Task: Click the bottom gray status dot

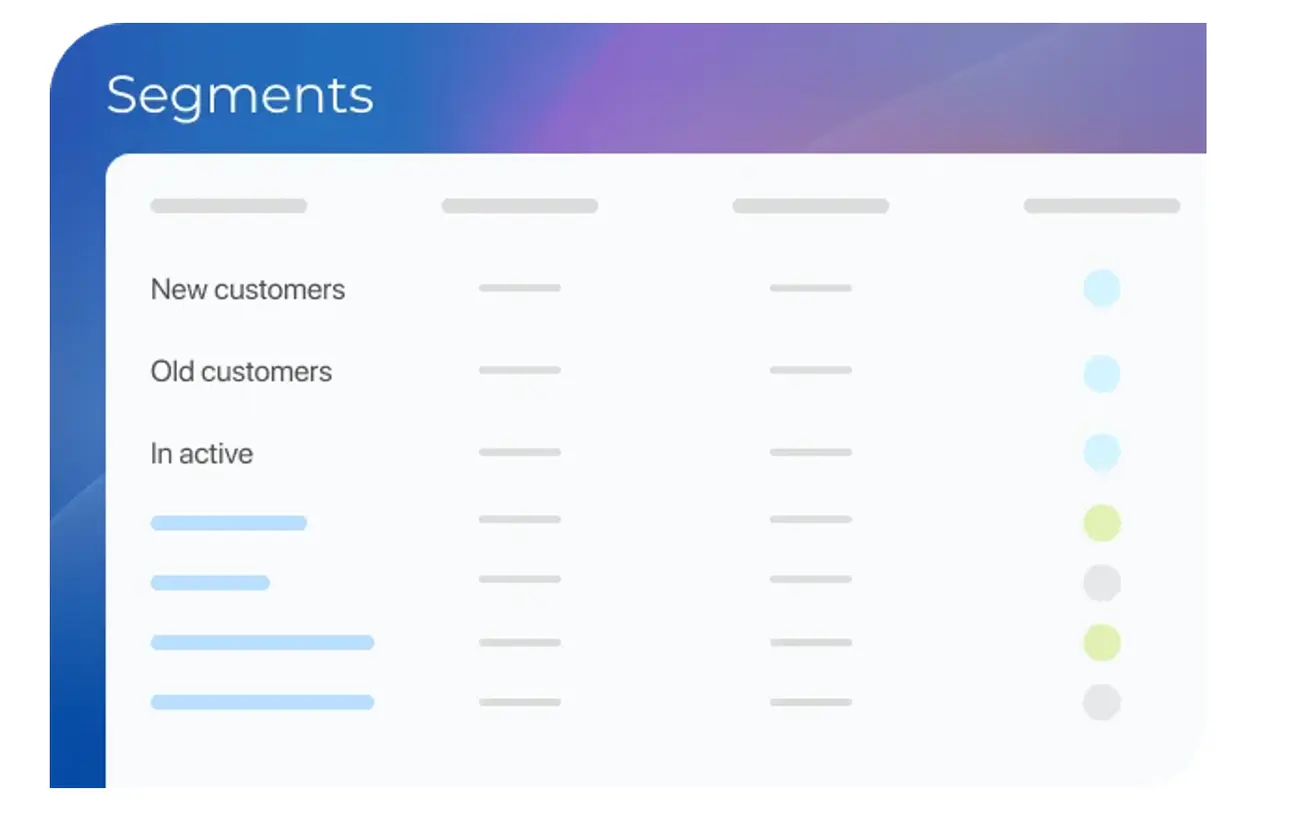Action: pyautogui.click(x=1101, y=702)
